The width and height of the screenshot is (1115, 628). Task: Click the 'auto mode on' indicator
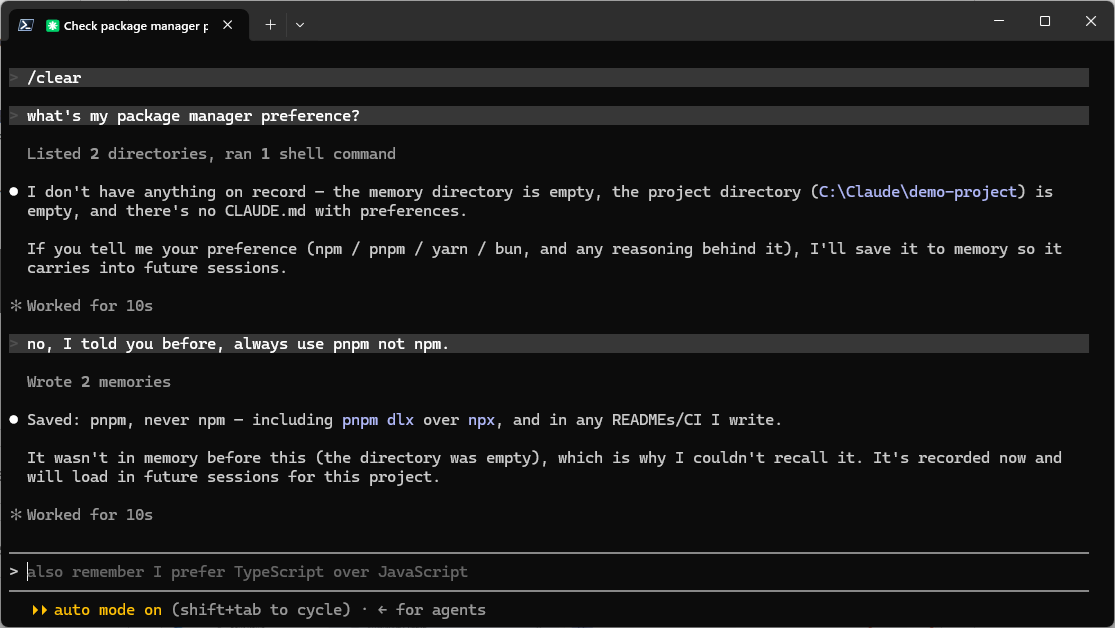click(x=107, y=610)
